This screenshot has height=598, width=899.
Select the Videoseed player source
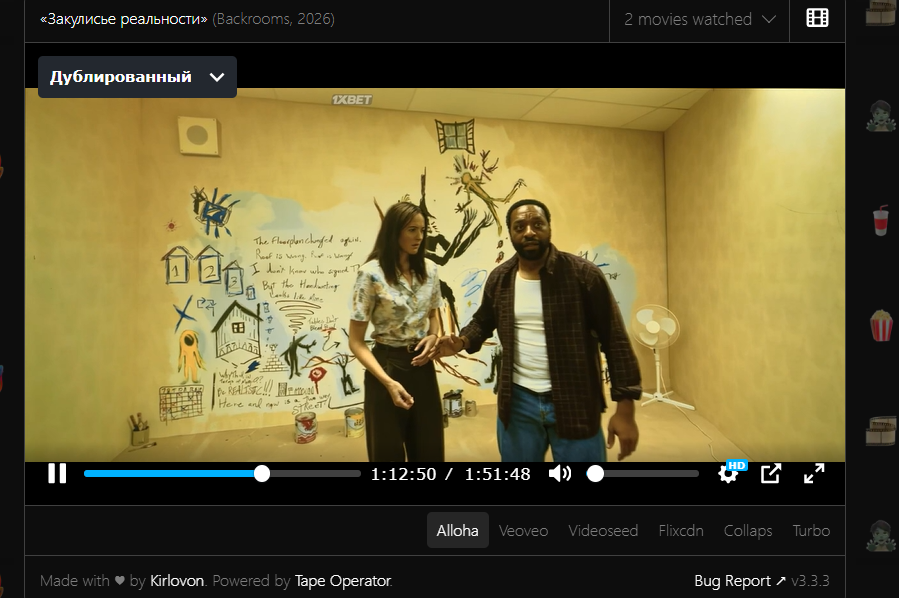pos(603,531)
